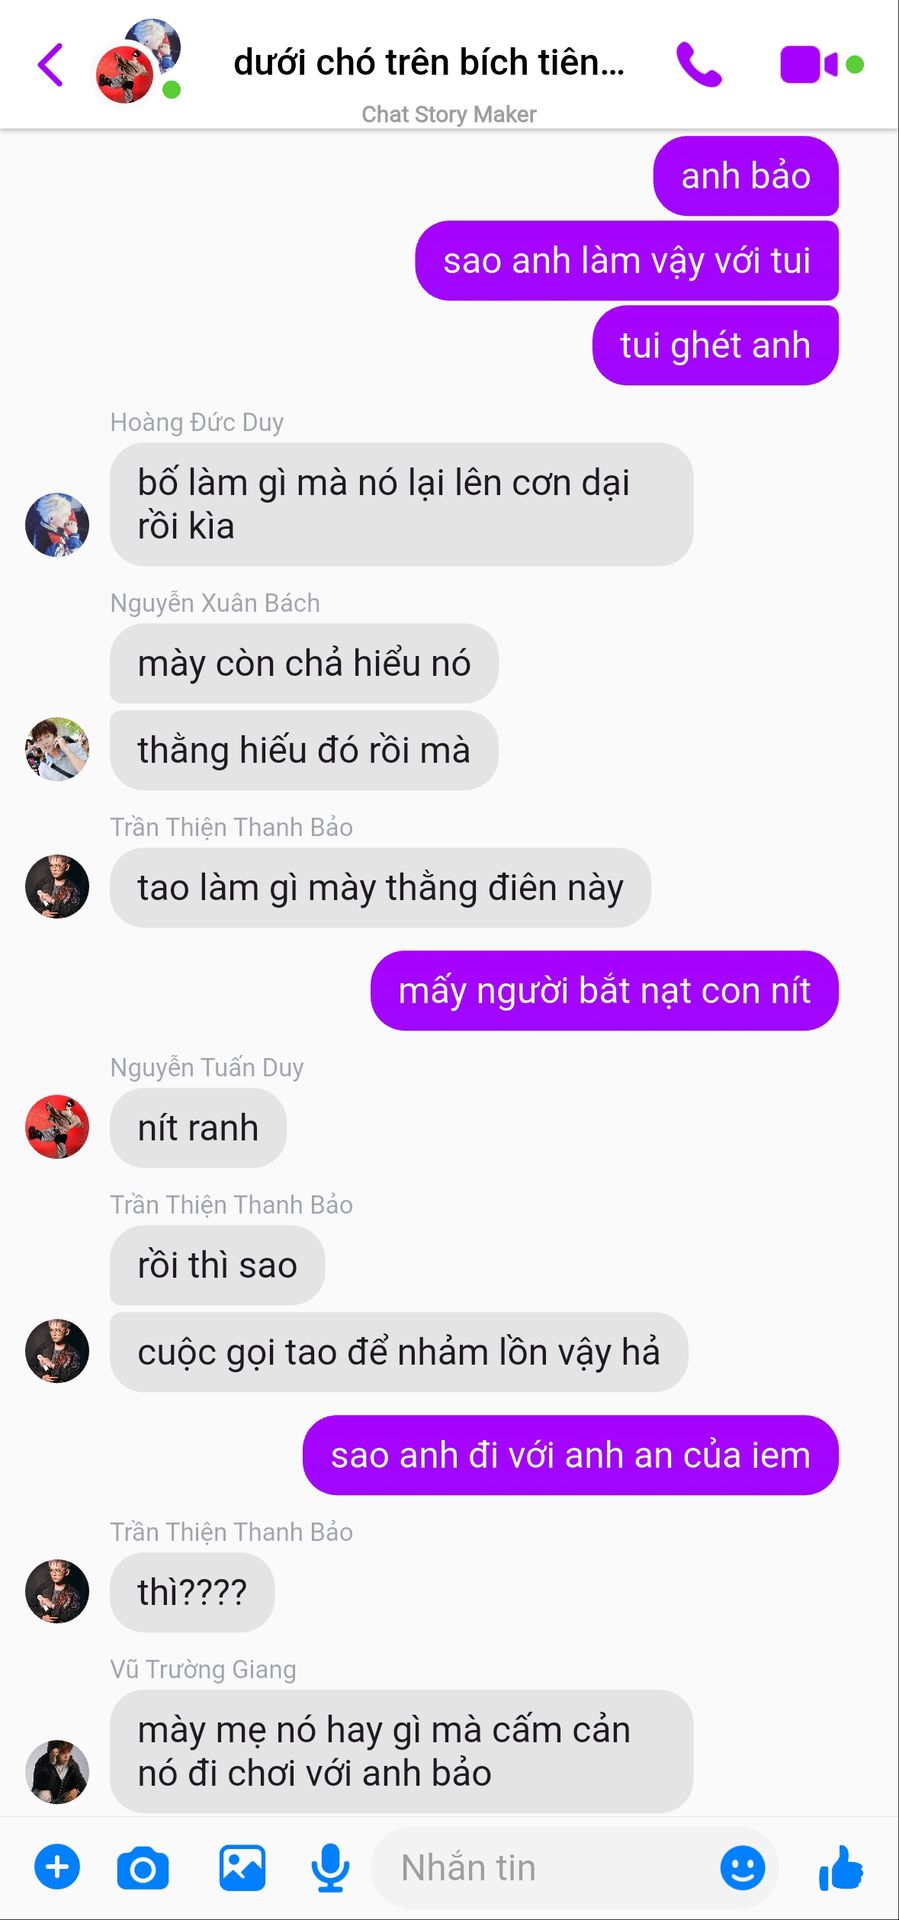Tap the 'thì????' message bubble

192,1592
